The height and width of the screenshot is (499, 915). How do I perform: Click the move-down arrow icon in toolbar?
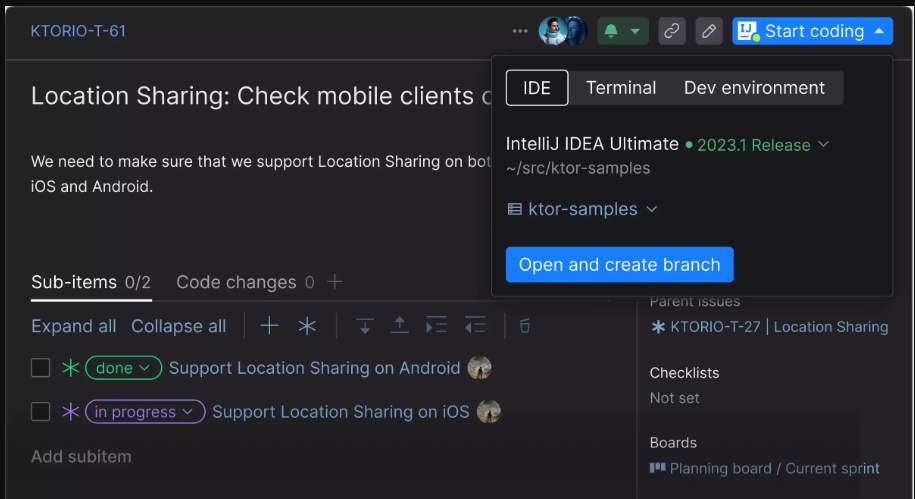coord(365,326)
